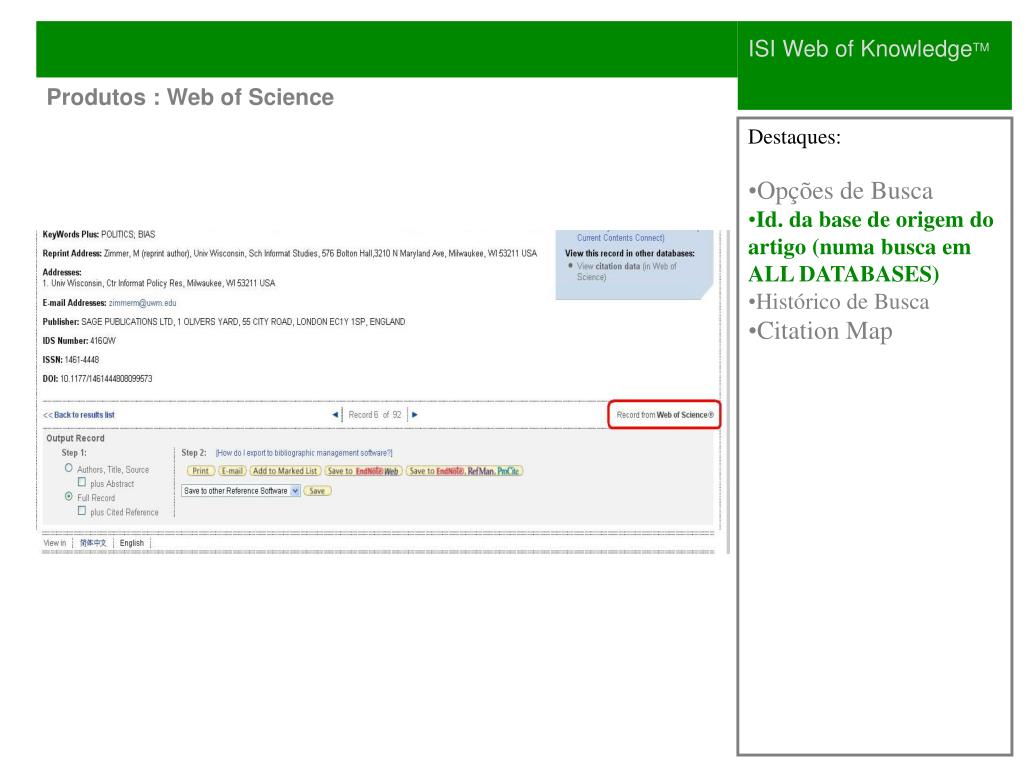Check the plus Abstract checkbox
This screenshot has width=1024, height=768.
click(x=82, y=483)
